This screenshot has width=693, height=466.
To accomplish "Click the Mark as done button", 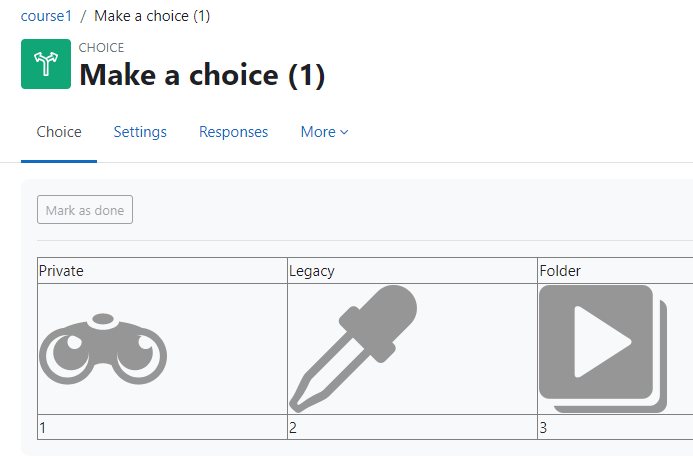I will point(85,210).
